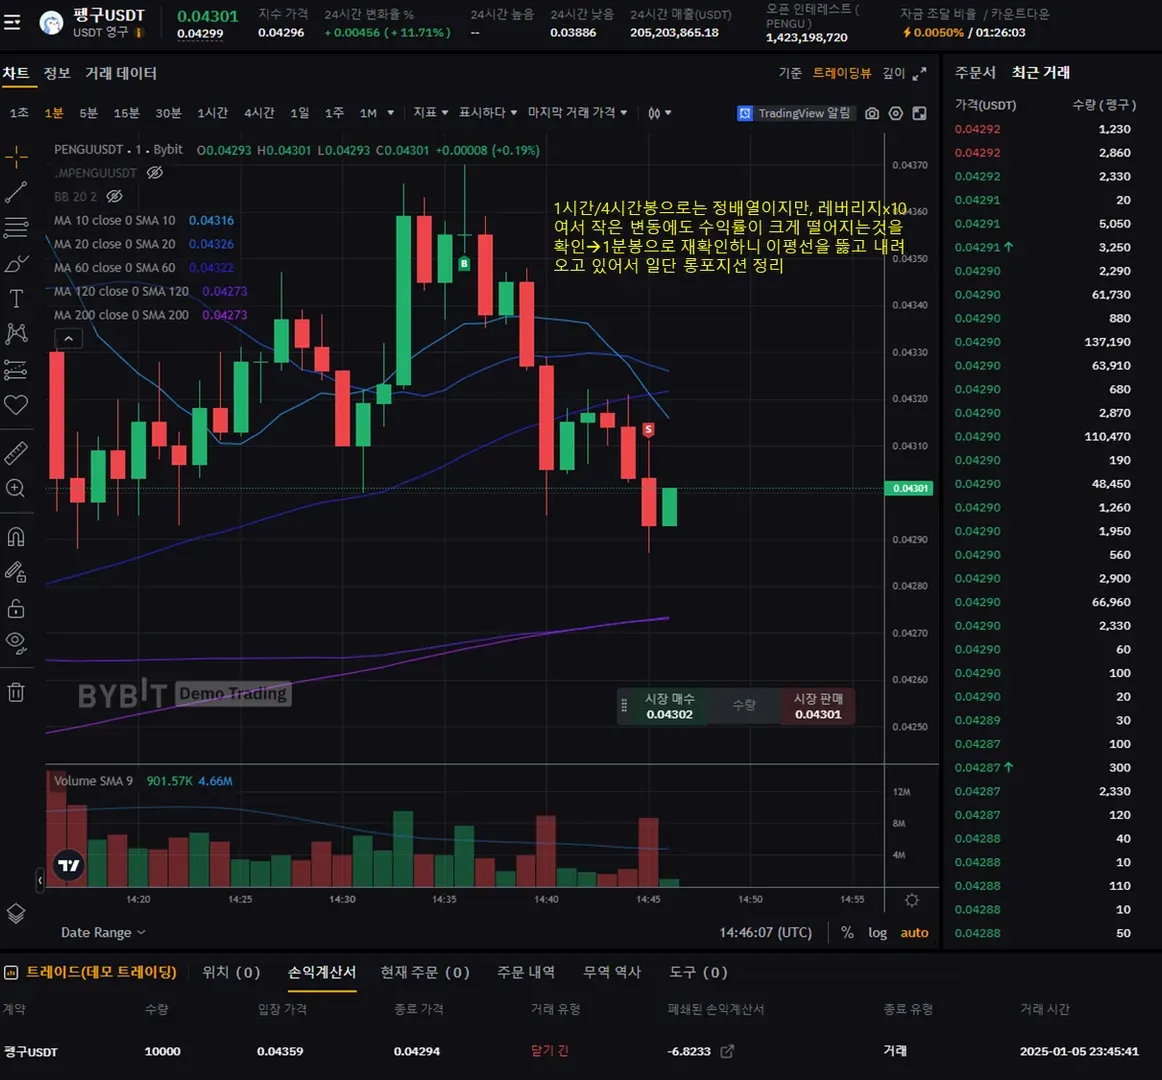Select the brush drawing tool
Image resolution: width=1162 pixels, height=1080 pixels.
(16, 263)
